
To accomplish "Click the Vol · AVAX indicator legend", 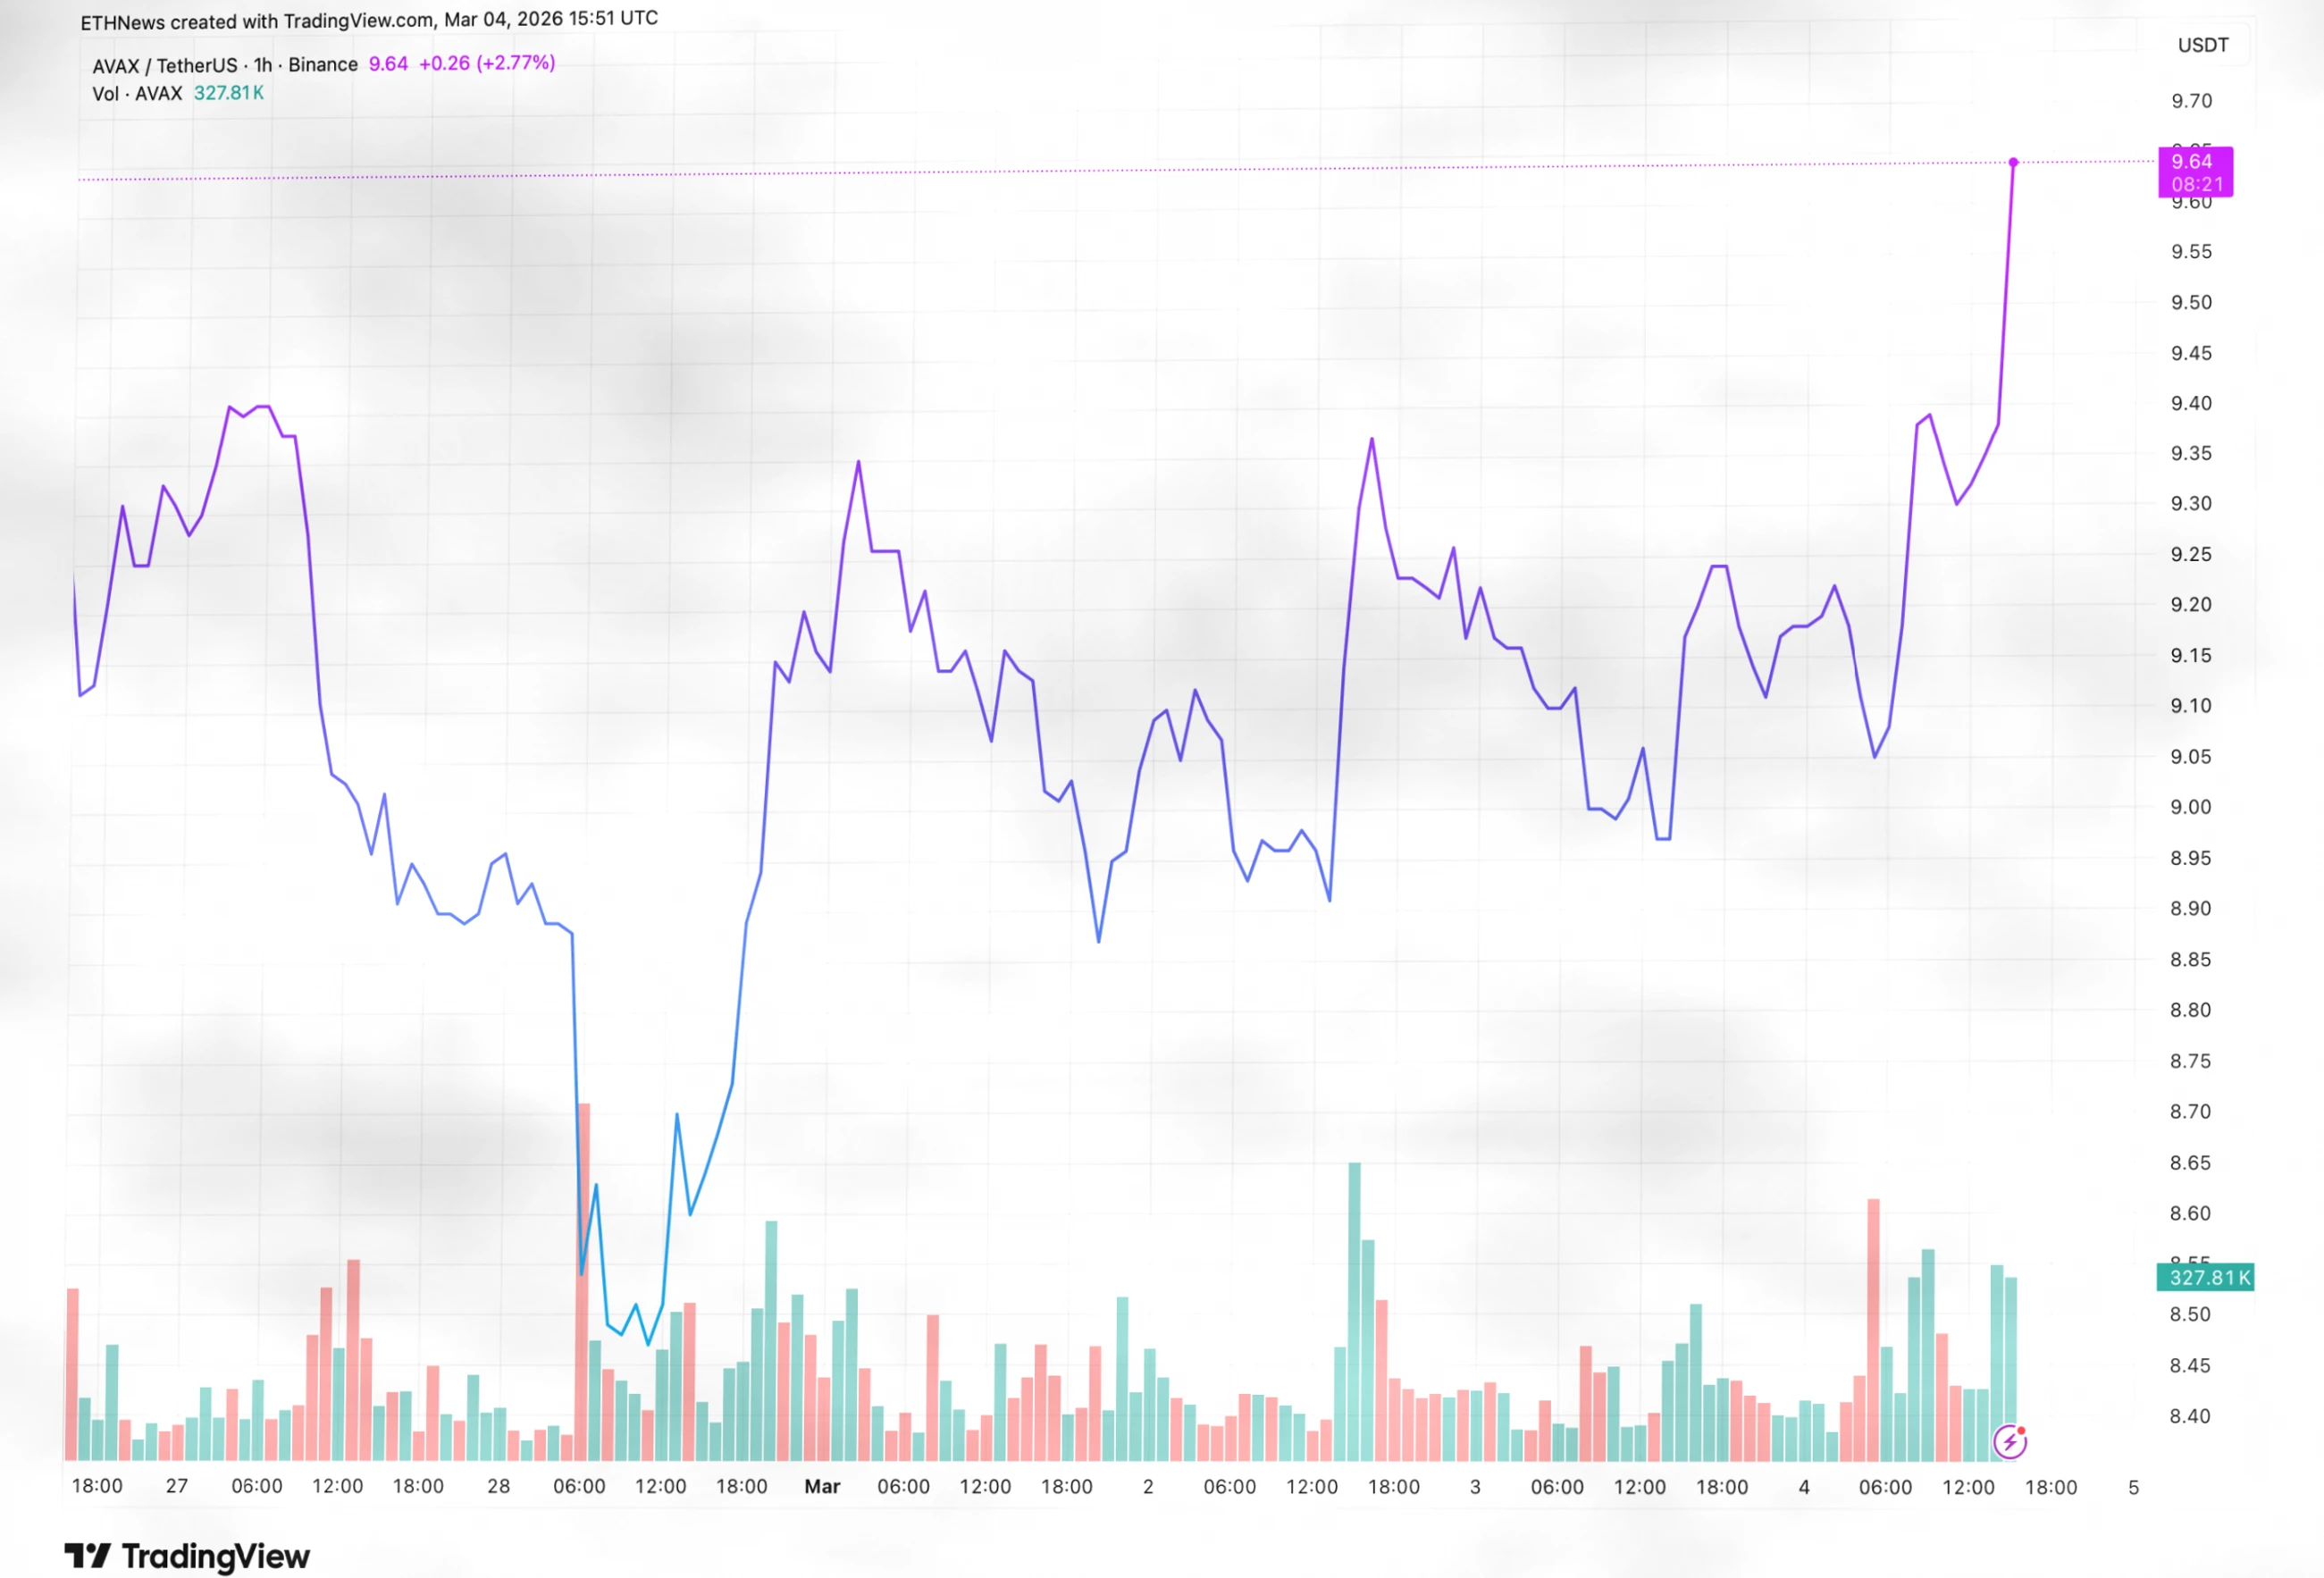I will coord(137,93).
